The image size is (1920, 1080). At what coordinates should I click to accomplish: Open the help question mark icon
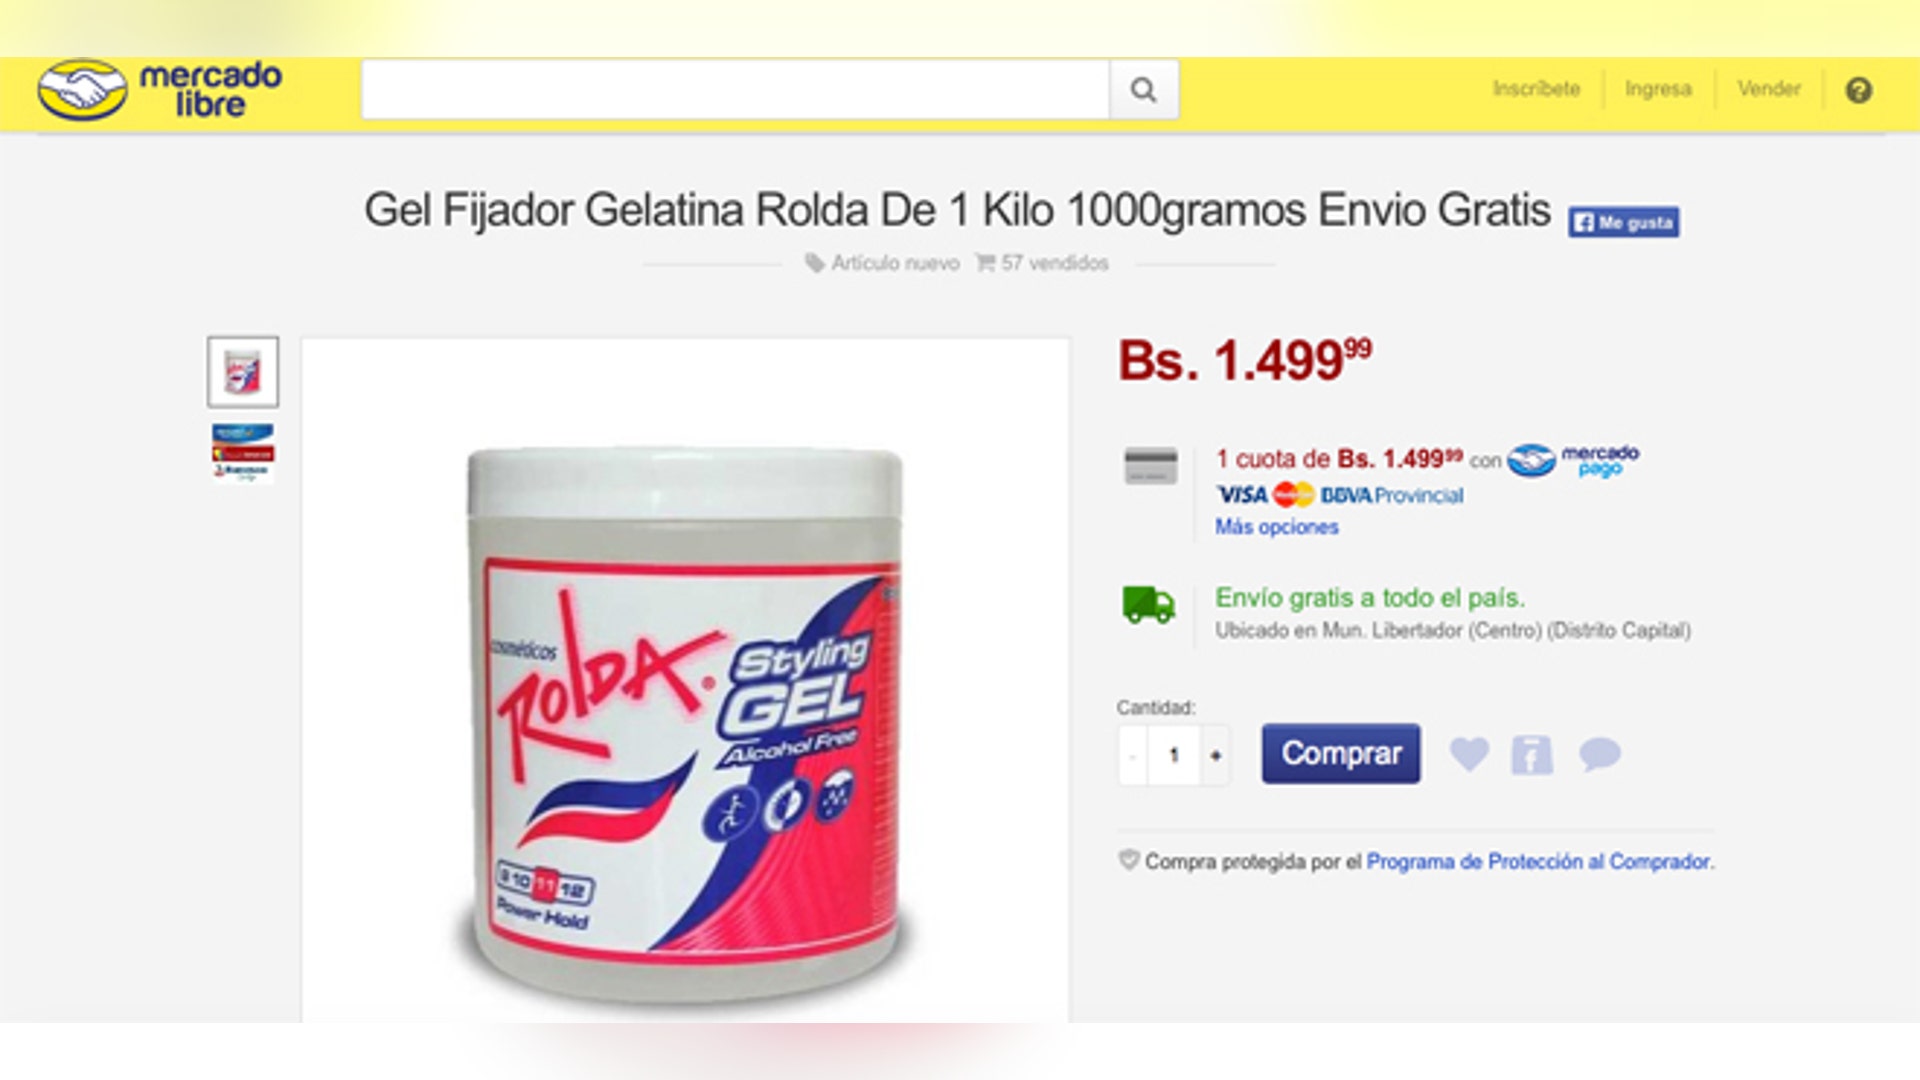(1858, 90)
